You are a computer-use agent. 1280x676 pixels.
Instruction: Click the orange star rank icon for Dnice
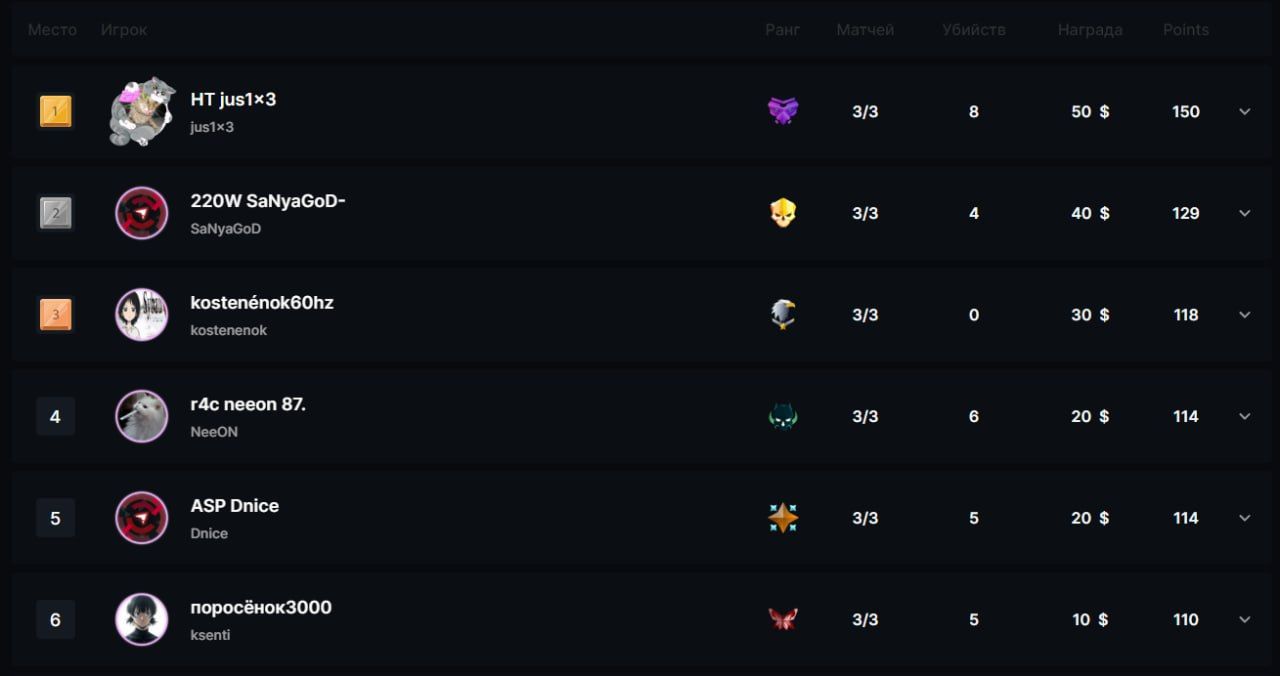(x=783, y=518)
